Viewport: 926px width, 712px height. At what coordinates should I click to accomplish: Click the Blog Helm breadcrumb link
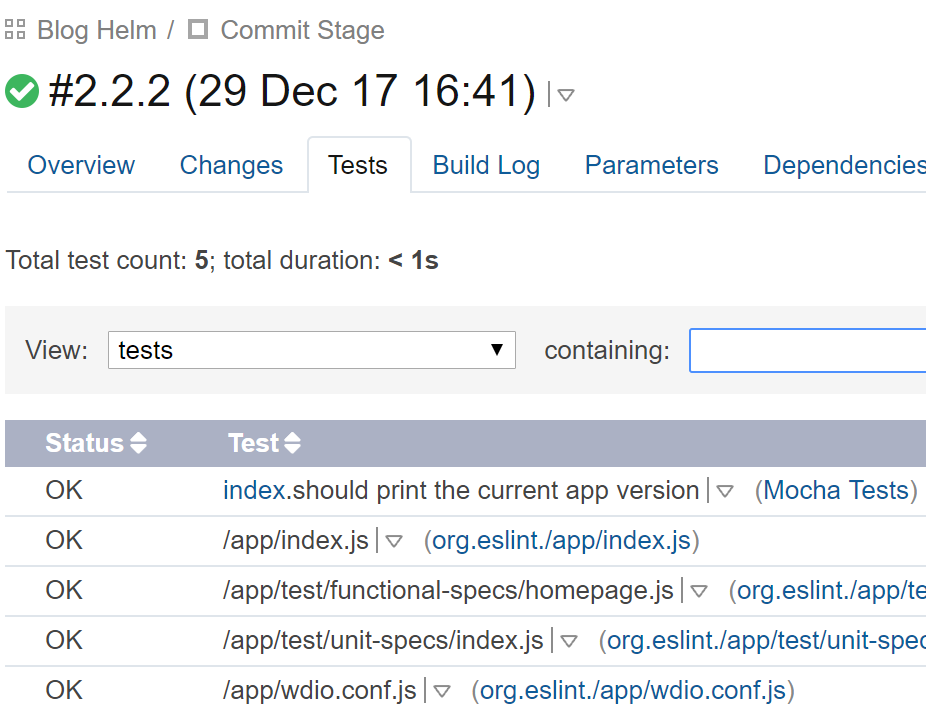click(97, 30)
